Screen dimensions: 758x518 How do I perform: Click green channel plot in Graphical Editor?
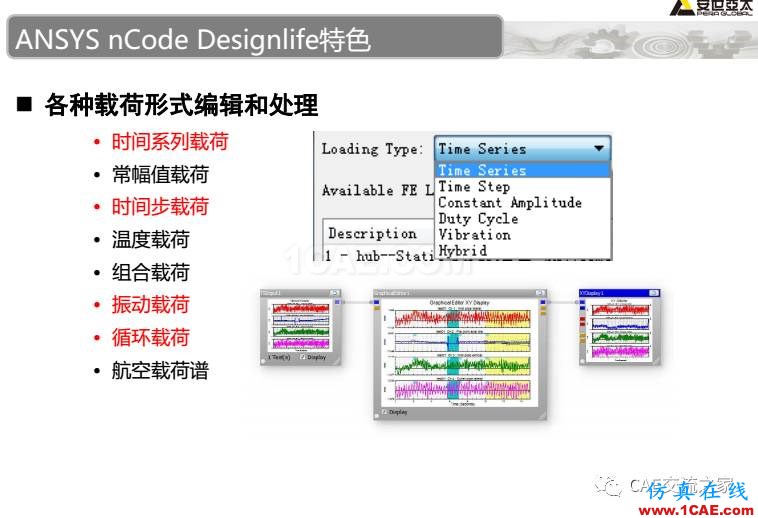(463, 366)
